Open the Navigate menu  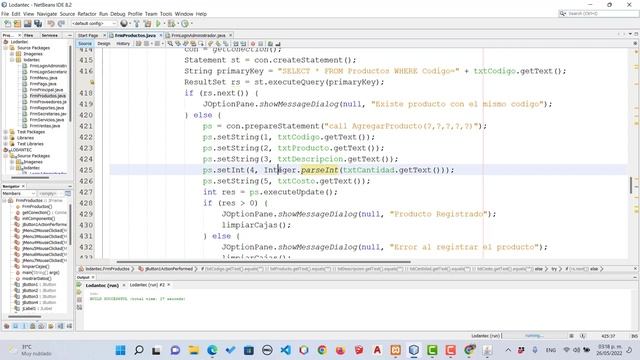point(47,14)
